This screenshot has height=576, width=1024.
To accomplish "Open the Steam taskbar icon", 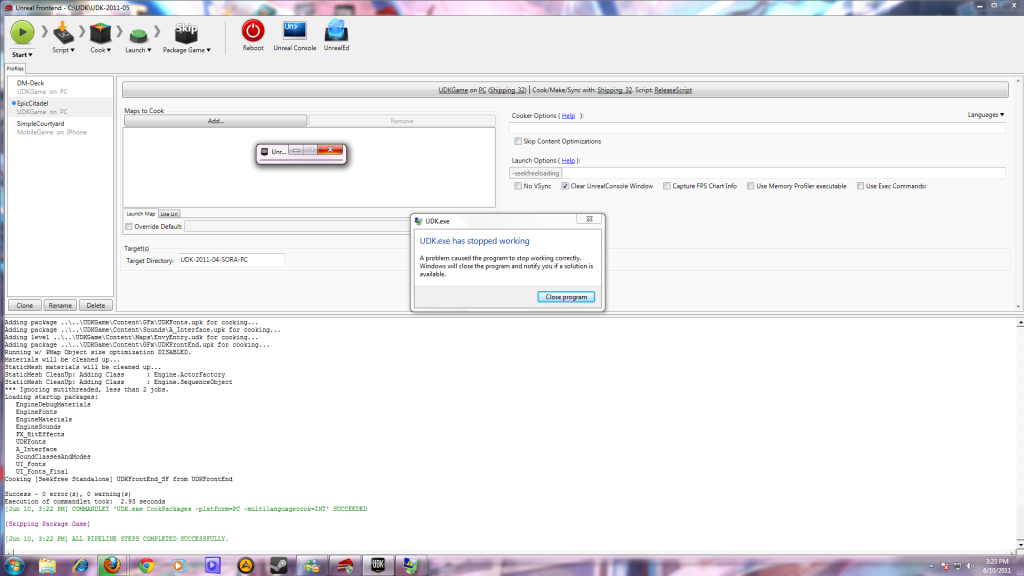I will 279,566.
